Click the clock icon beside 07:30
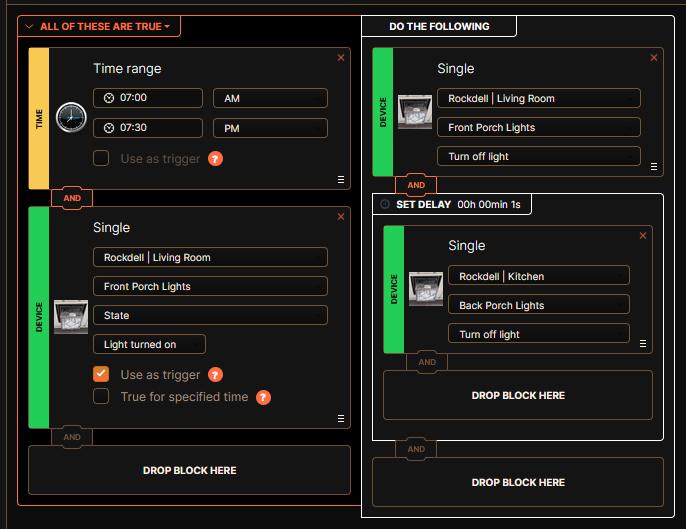Viewport: 686px width, 529px height. 109,128
